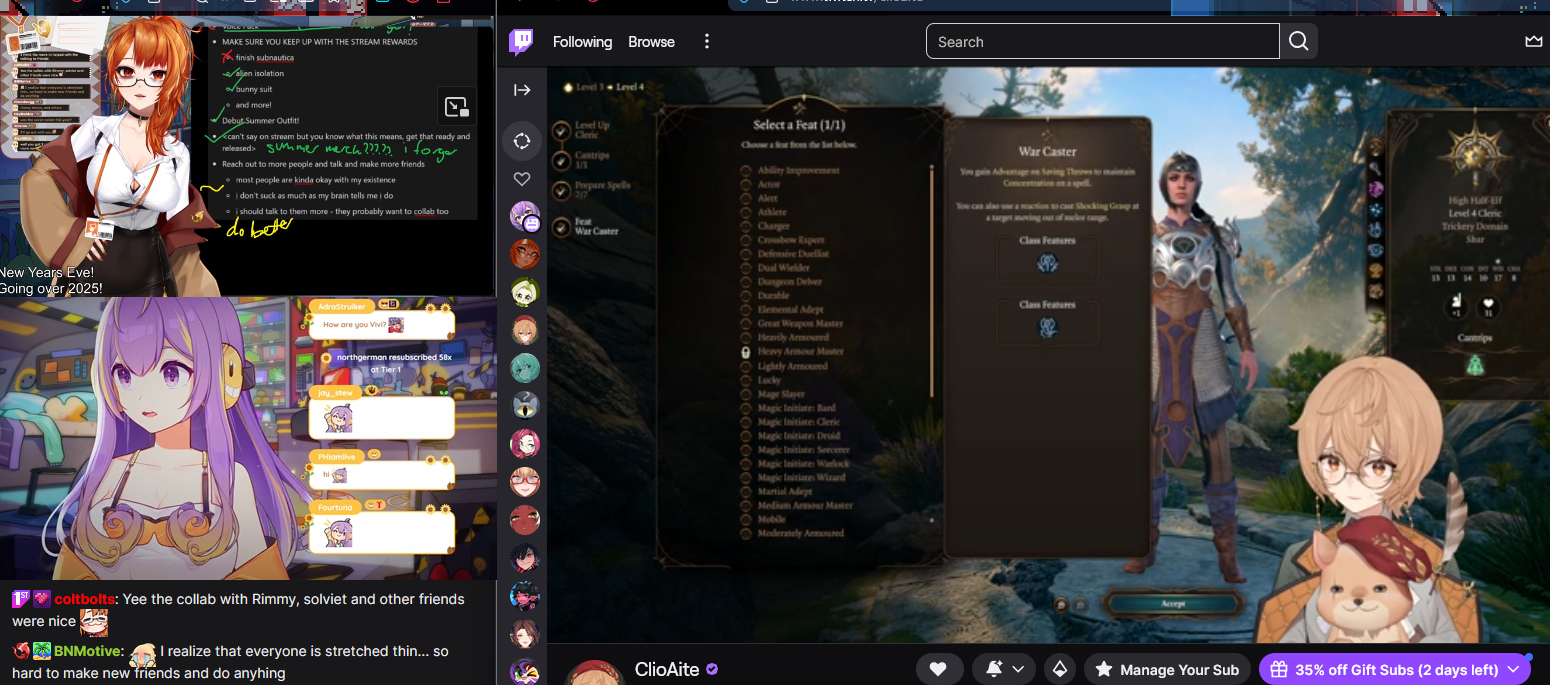This screenshot has height=685, width=1550.
Task: Select the Ability Improvement feat radio
Action: coord(746,171)
